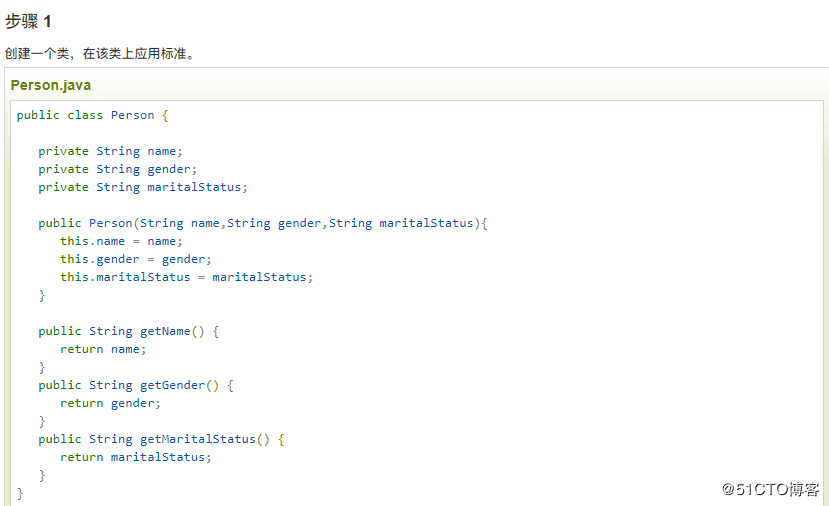The width and height of the screenshot is (829, 506).
Task: Click the "步骤 1" heading
Action: tap(28, 21)
